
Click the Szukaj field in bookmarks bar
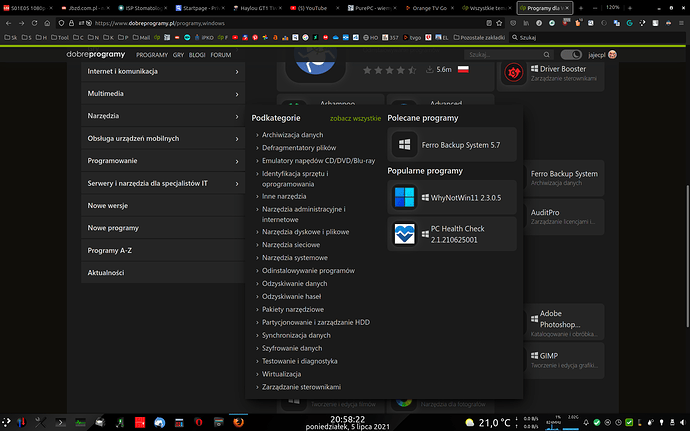[x=597, y=37]
